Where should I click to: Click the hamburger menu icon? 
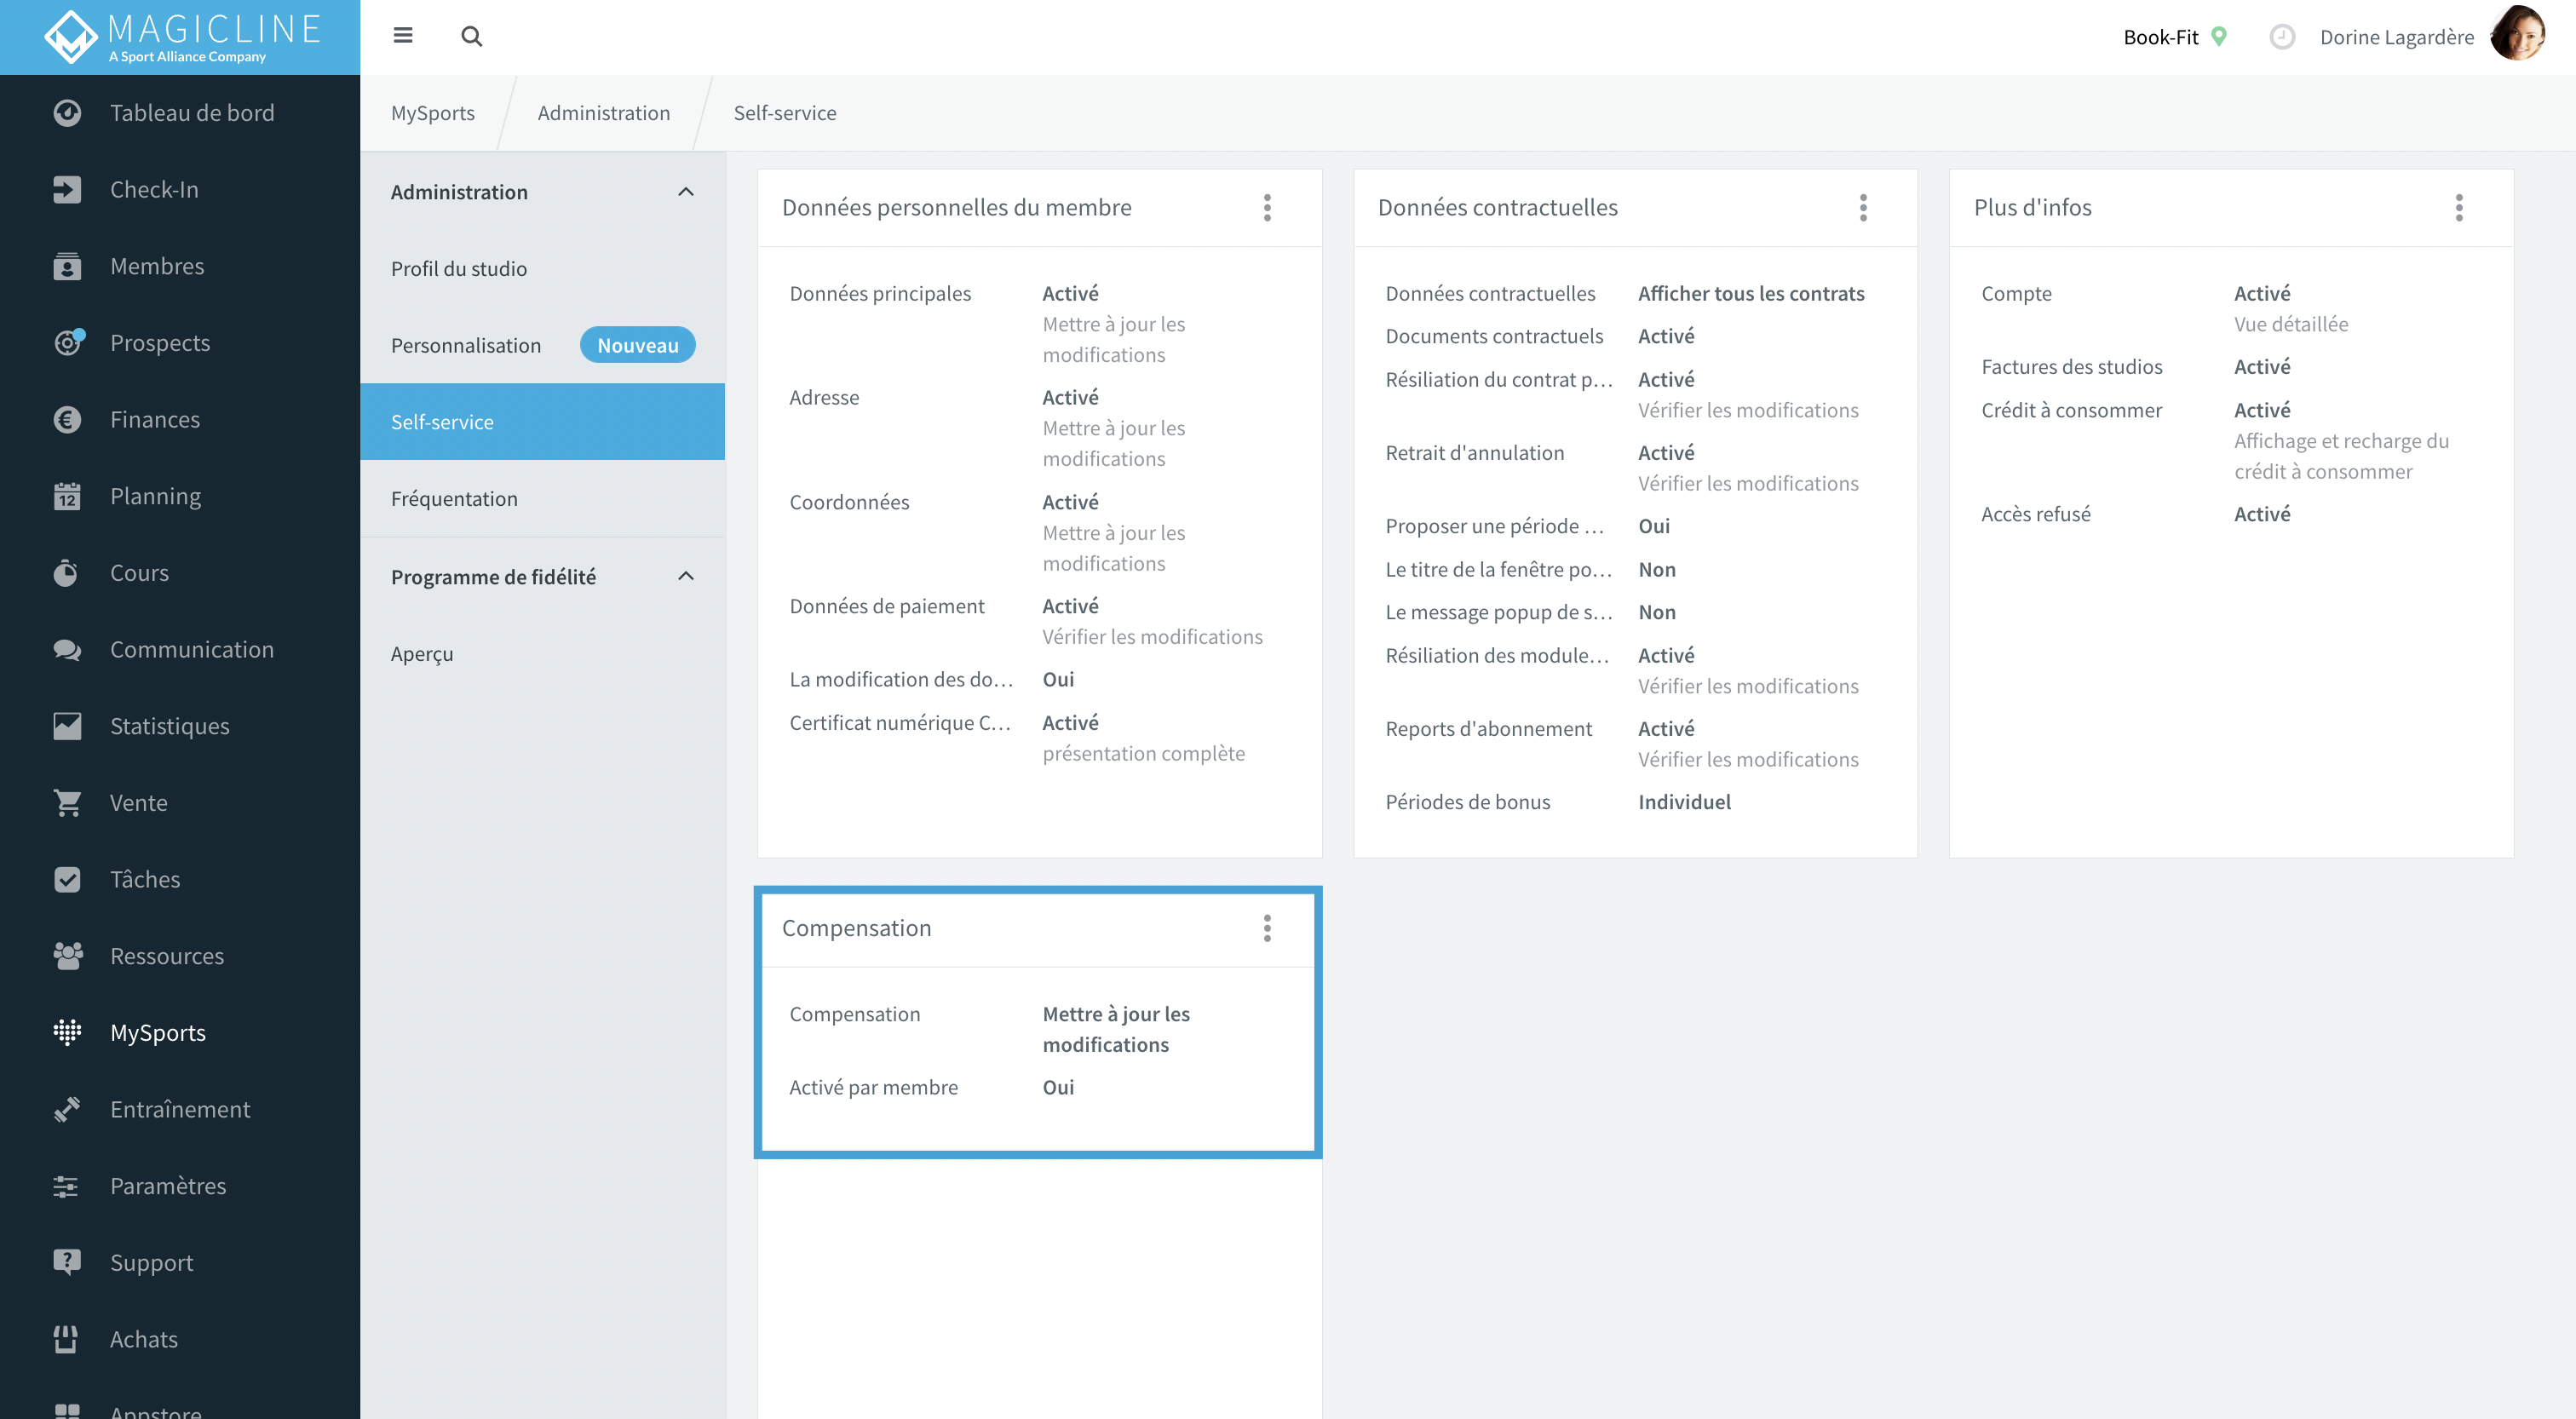coord(403,36)
